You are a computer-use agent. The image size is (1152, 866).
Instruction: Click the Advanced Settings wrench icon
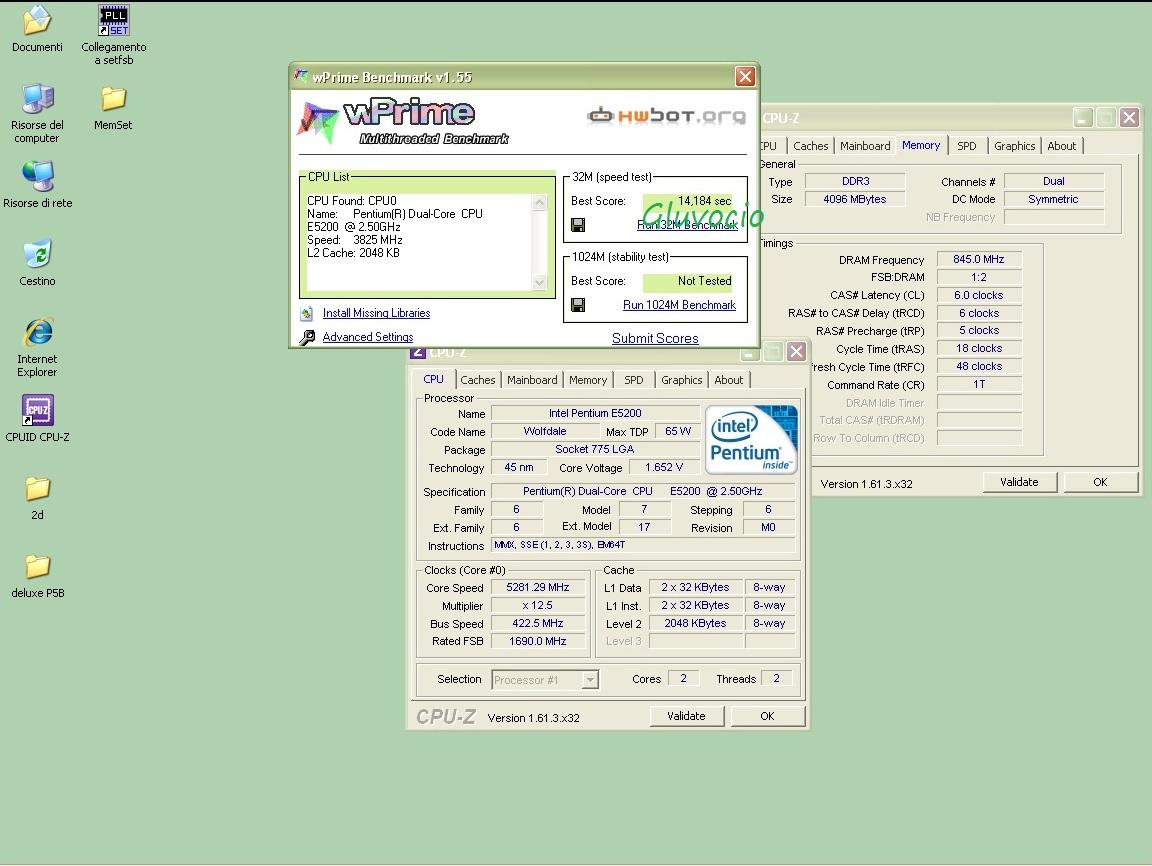point(307,337)
